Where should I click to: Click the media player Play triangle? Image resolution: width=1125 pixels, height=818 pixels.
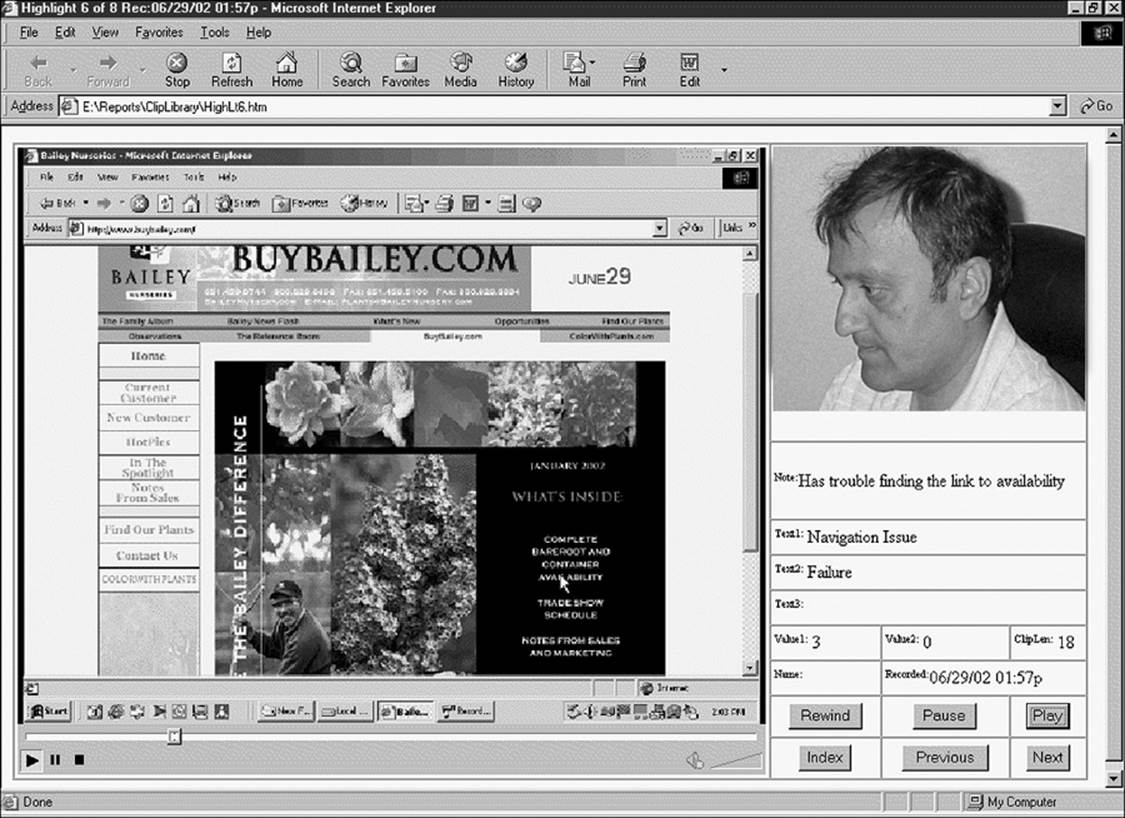pyautogui.click(x=32, y=760)
